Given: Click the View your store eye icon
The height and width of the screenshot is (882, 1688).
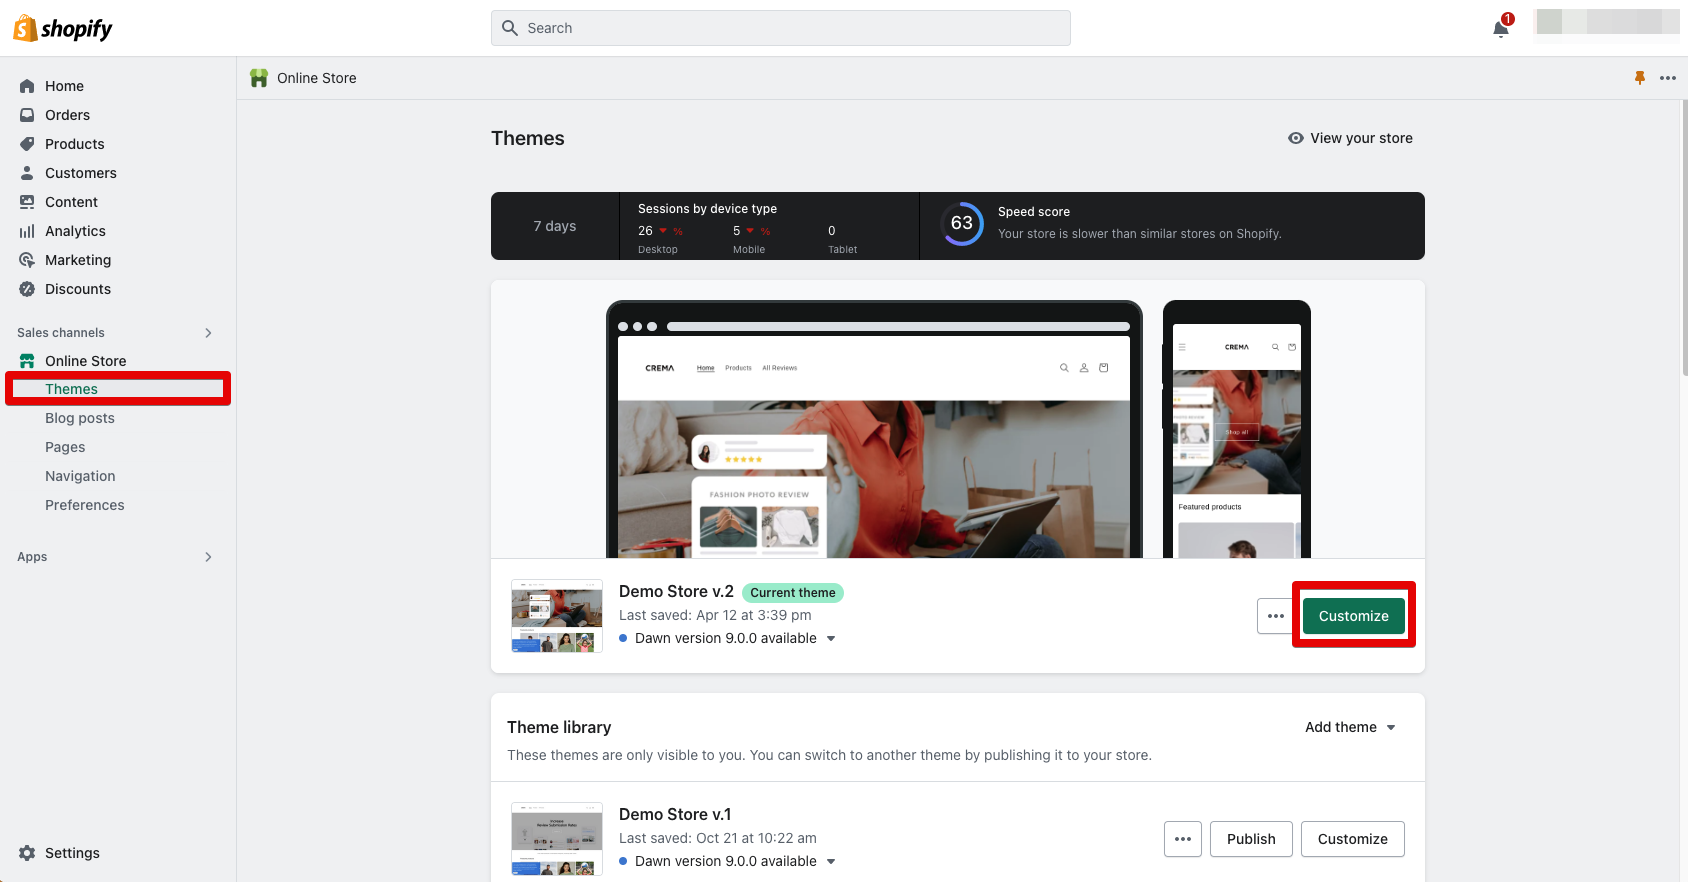Looking at the screenshot, I should coord(1296,138).
